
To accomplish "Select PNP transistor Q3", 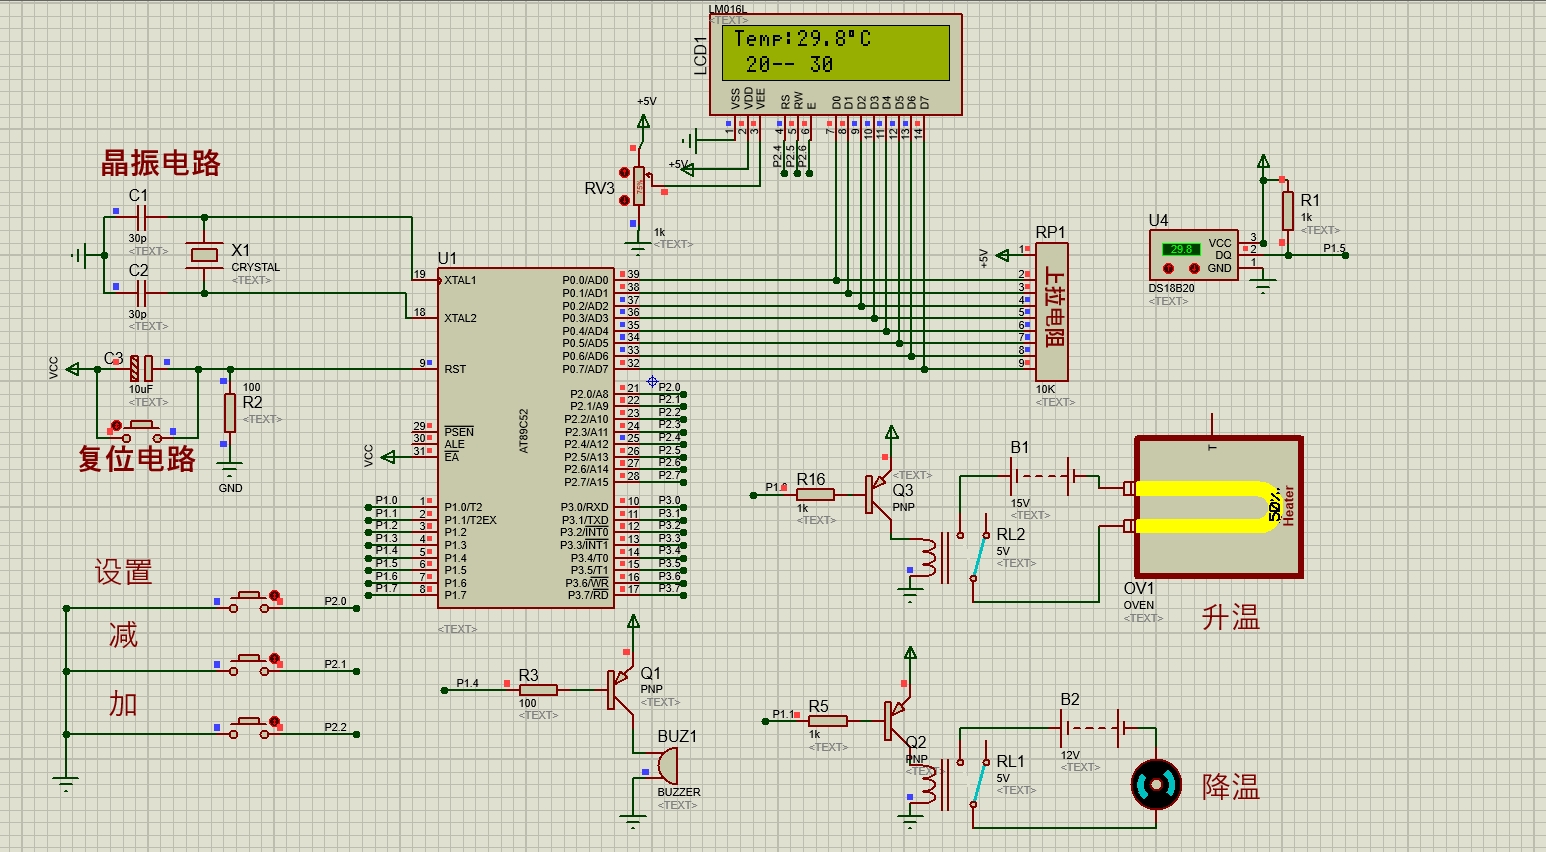I will (877, 493).
